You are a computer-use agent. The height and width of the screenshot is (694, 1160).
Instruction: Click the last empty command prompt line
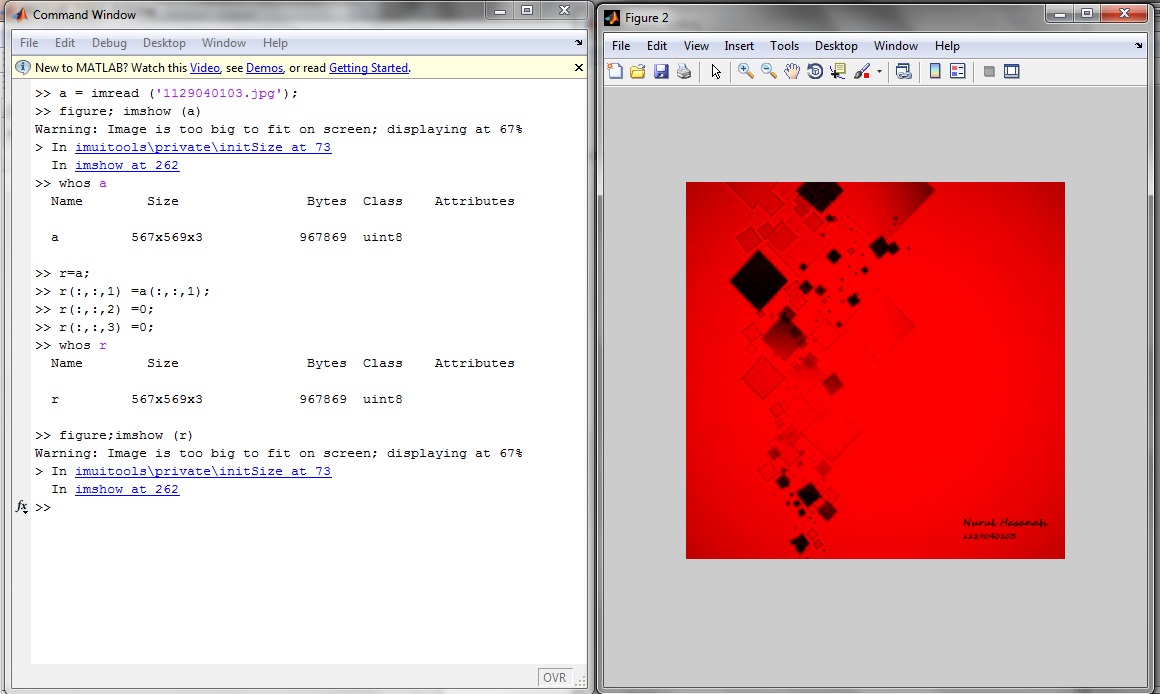(309, 508)
